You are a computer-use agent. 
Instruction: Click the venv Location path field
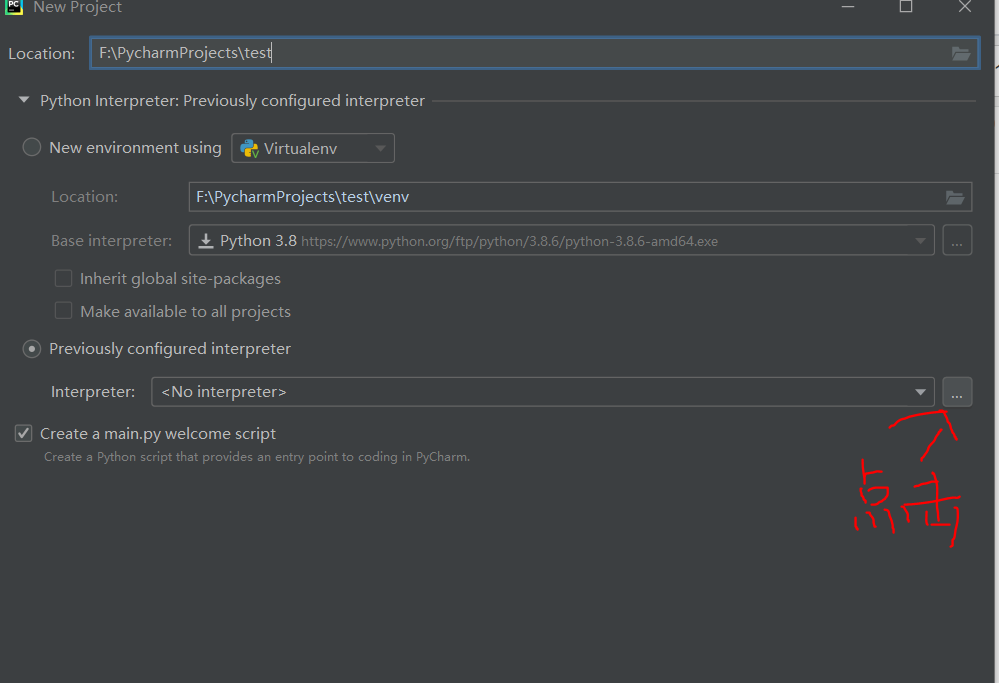coord(580,197)
